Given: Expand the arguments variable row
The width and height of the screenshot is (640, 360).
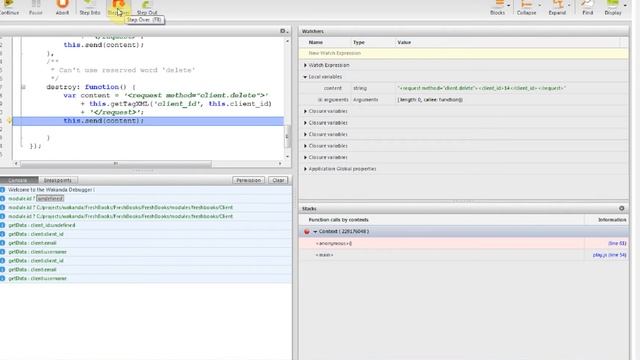Looking at the screenshot, I should (320, 100).
